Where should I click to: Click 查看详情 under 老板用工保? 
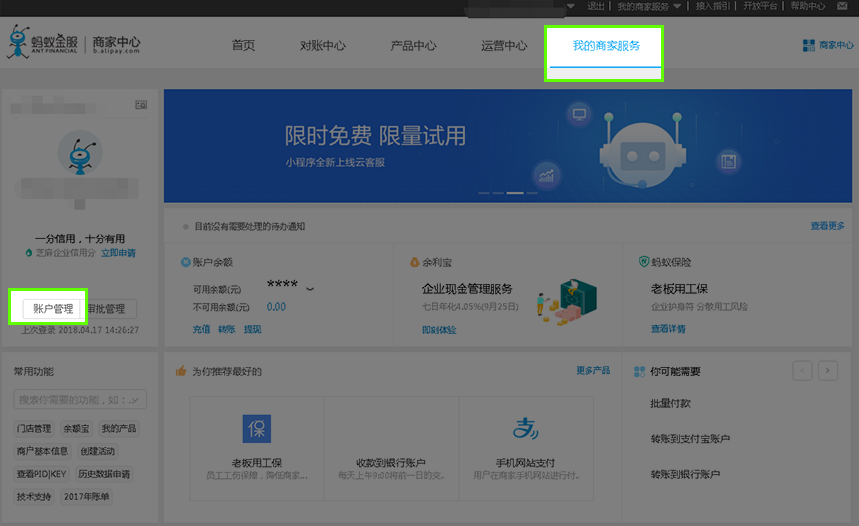668,329
